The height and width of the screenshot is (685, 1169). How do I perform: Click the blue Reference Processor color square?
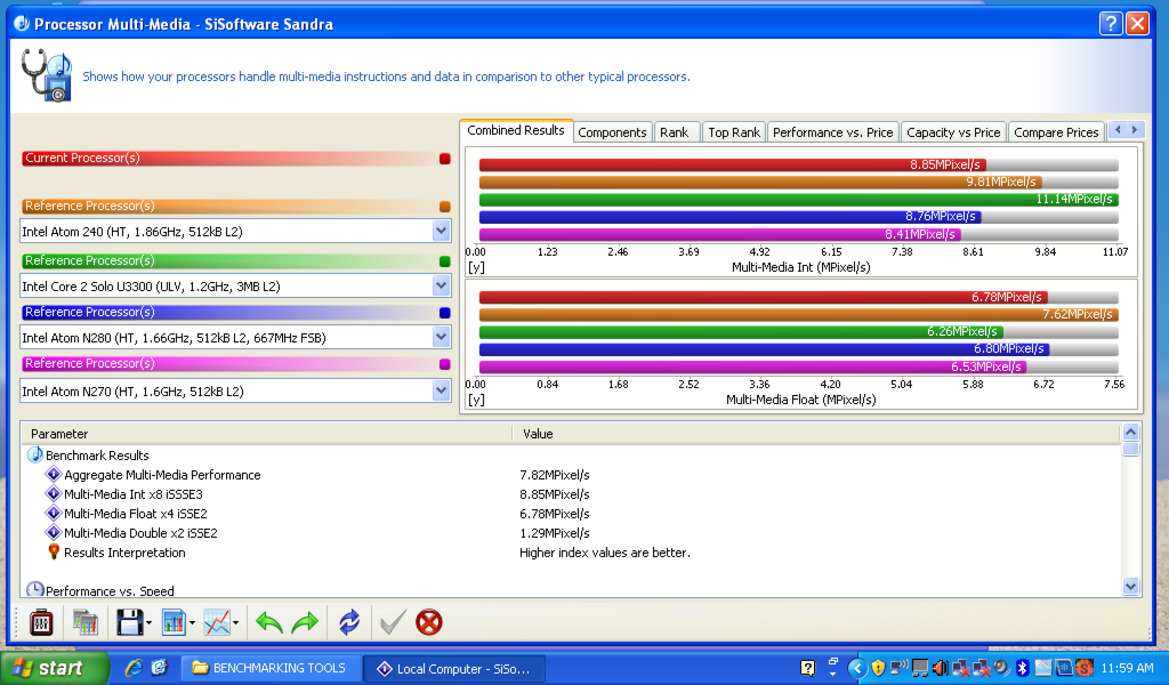[445, 312]
